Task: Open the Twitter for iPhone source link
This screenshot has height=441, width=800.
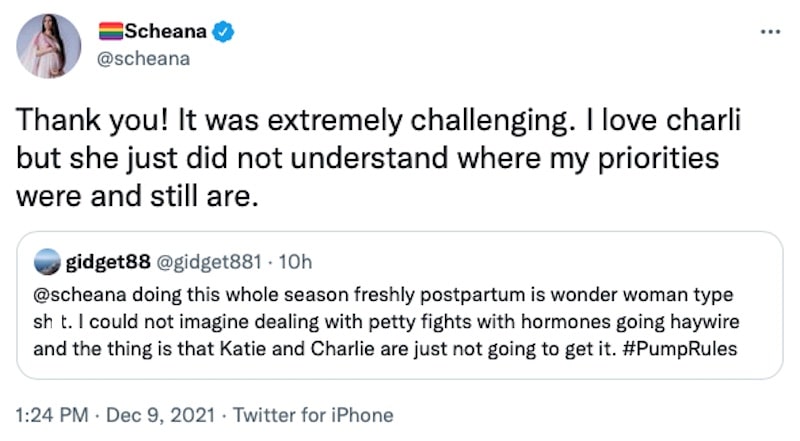Action: [x=312, y=415]
